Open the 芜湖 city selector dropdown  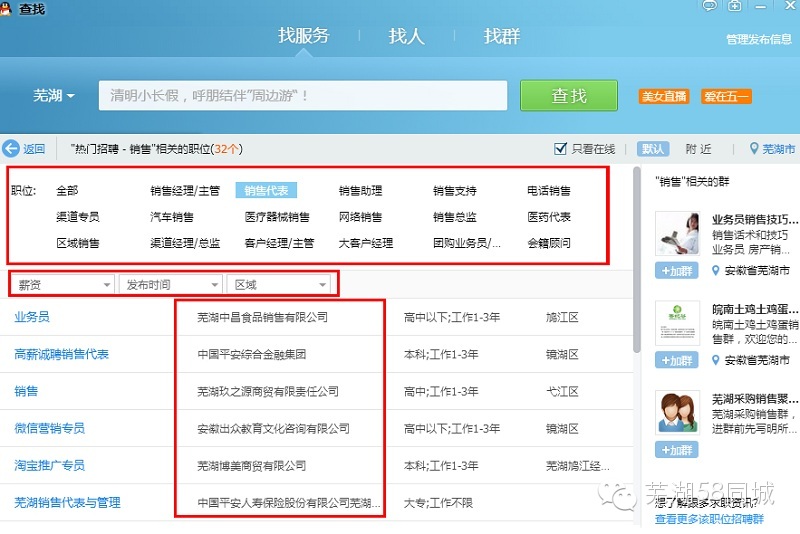pyautogui.click(x=54, y=96)
